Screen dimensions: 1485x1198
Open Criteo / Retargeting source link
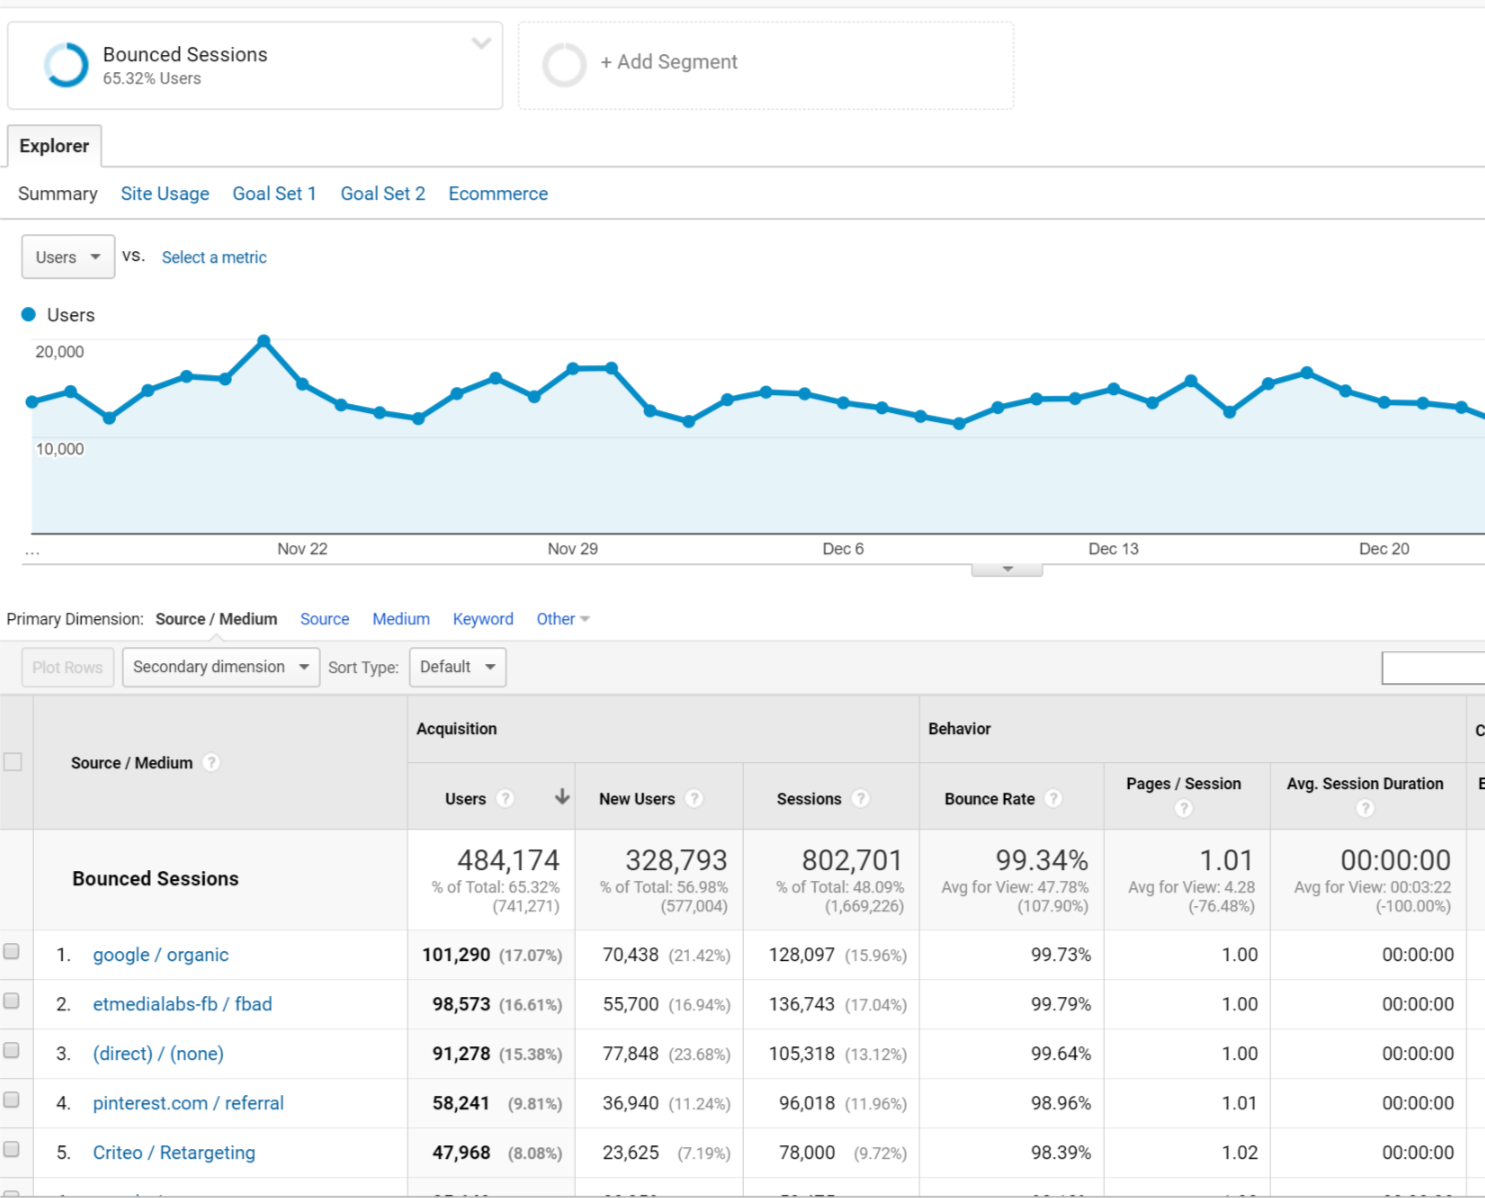174,1153
